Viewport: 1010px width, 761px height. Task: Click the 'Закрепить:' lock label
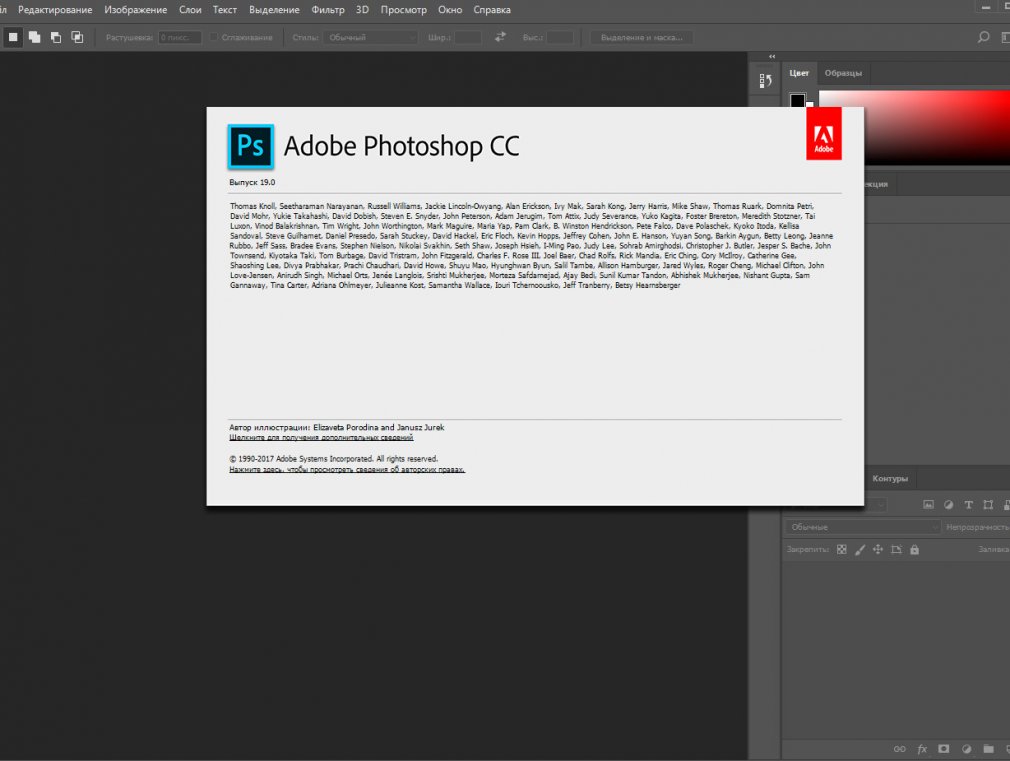(808, 550)
